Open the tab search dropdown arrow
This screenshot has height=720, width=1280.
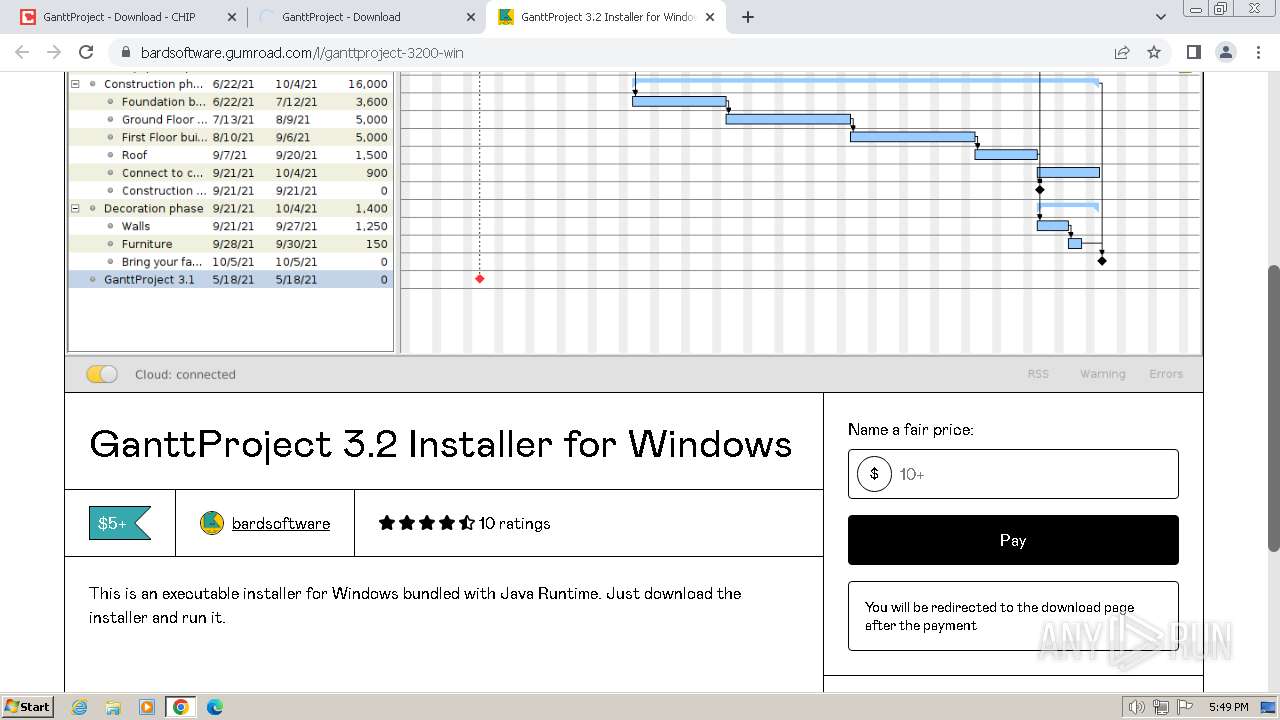pyautogui.click(x=1161, y=17)
